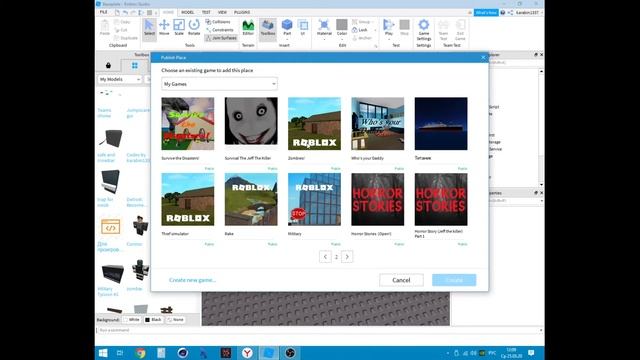Open the help question-mark icon
This screenshot has height=360, width=640.
coord(503,13)
